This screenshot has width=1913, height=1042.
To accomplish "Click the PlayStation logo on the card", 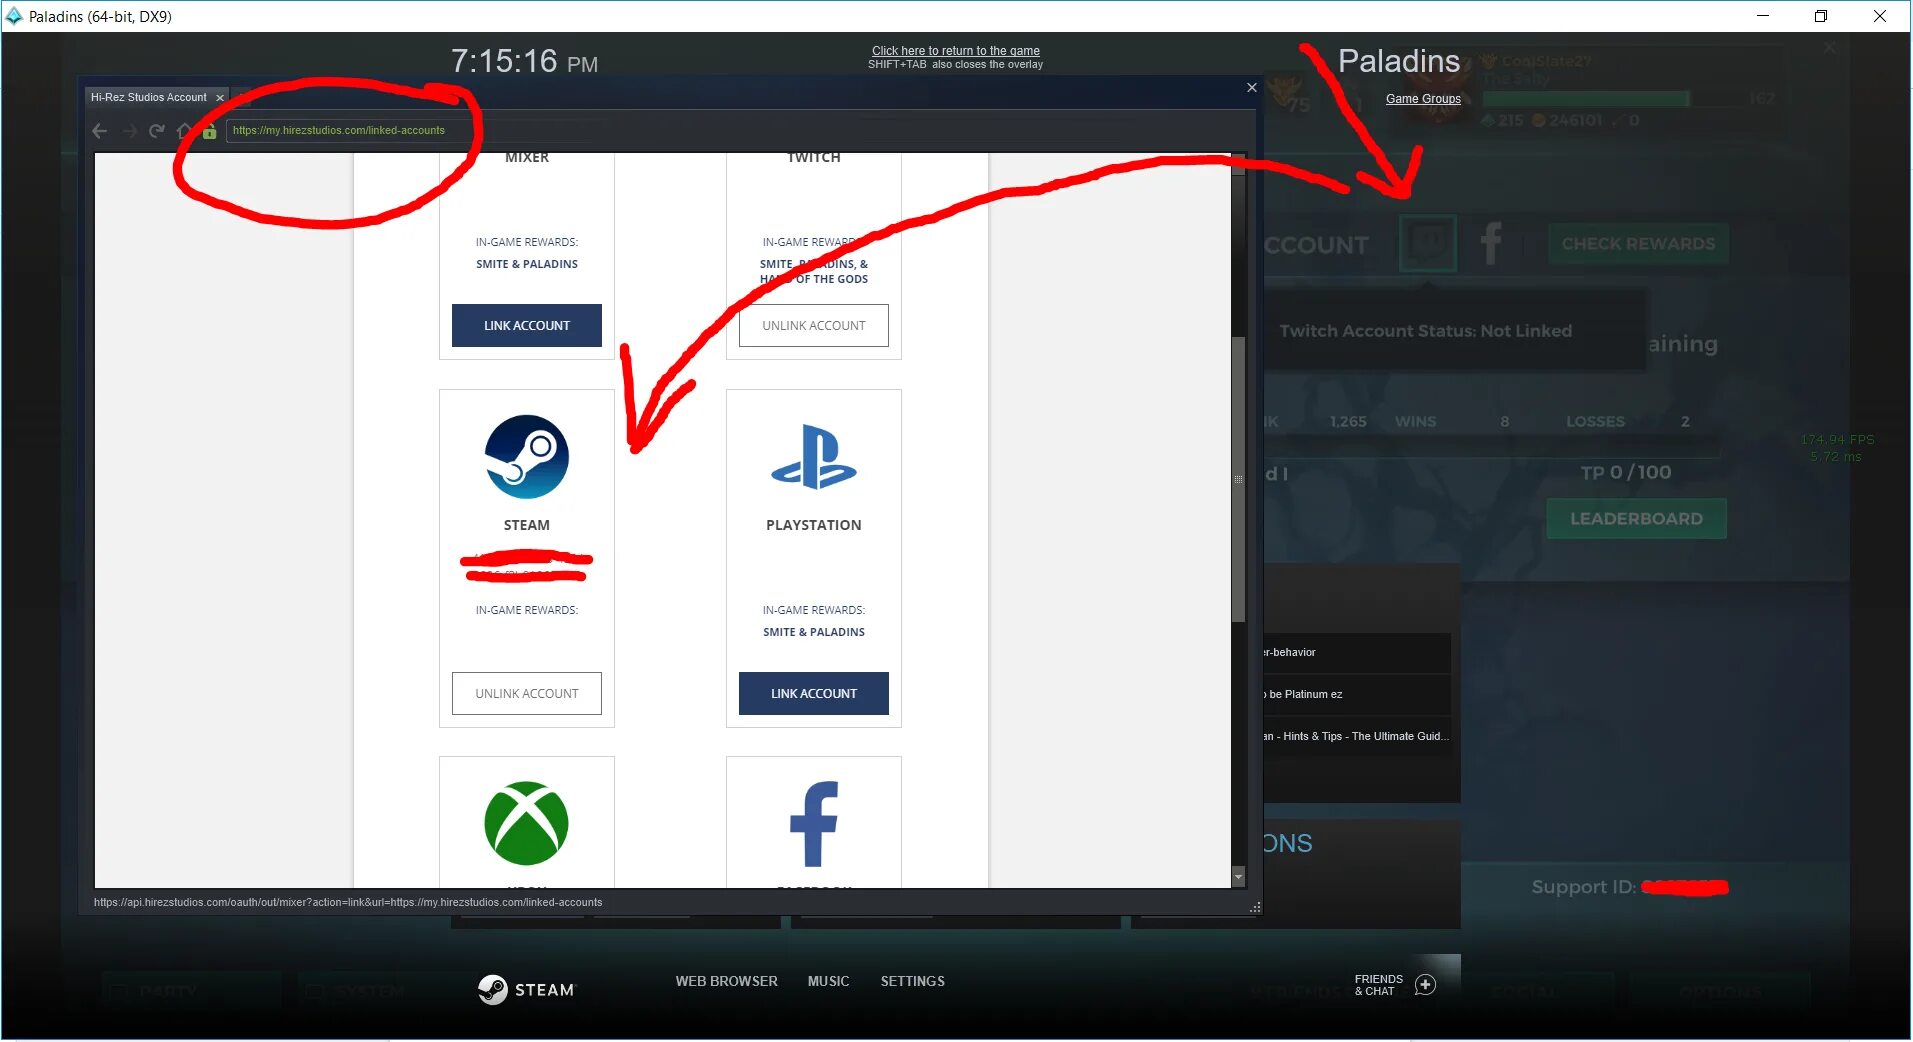I will [814, 457].
